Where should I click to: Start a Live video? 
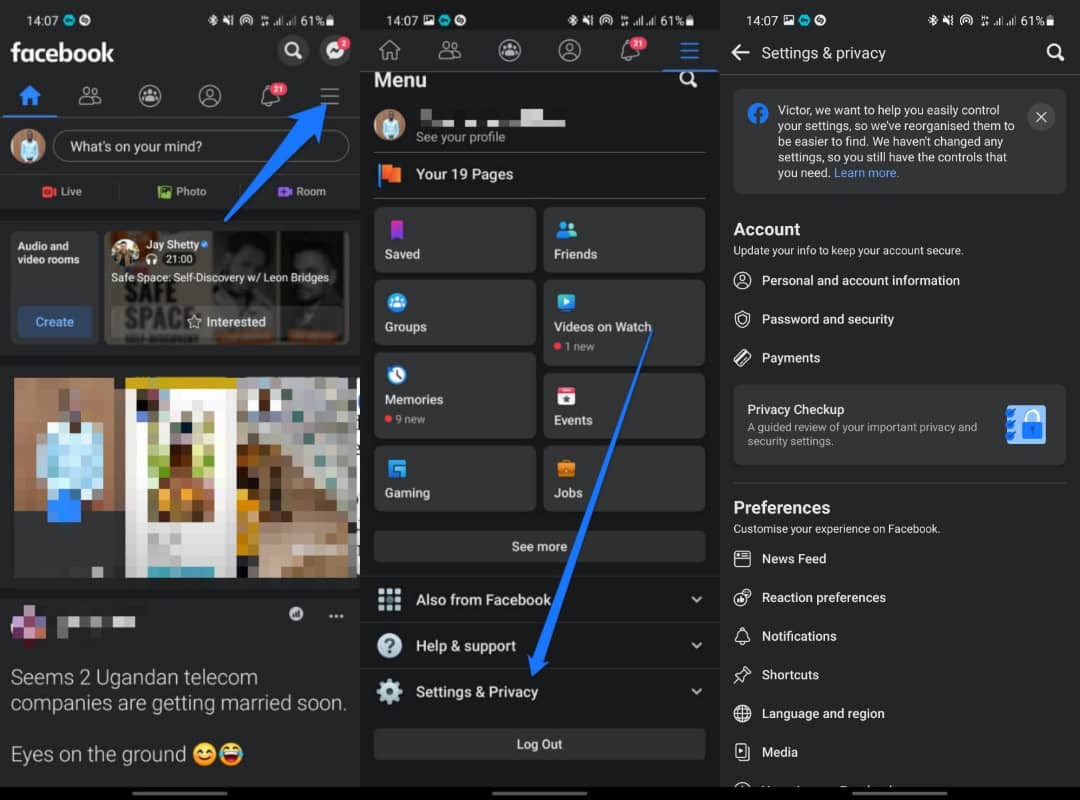[62, 192]
